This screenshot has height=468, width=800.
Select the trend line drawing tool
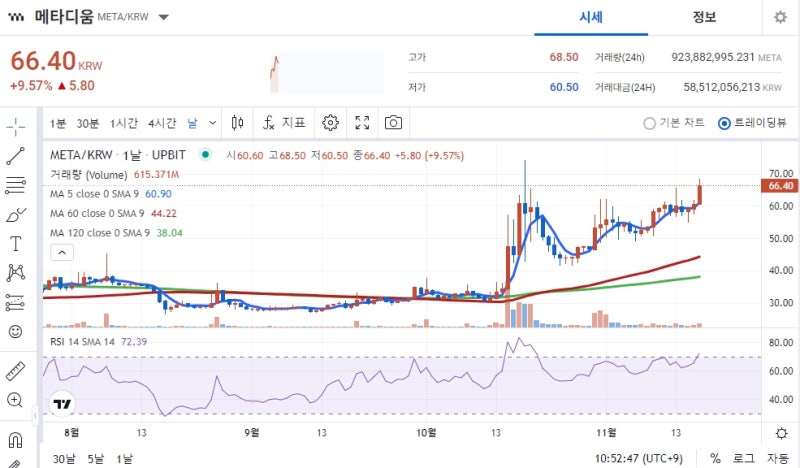[15, 156]
